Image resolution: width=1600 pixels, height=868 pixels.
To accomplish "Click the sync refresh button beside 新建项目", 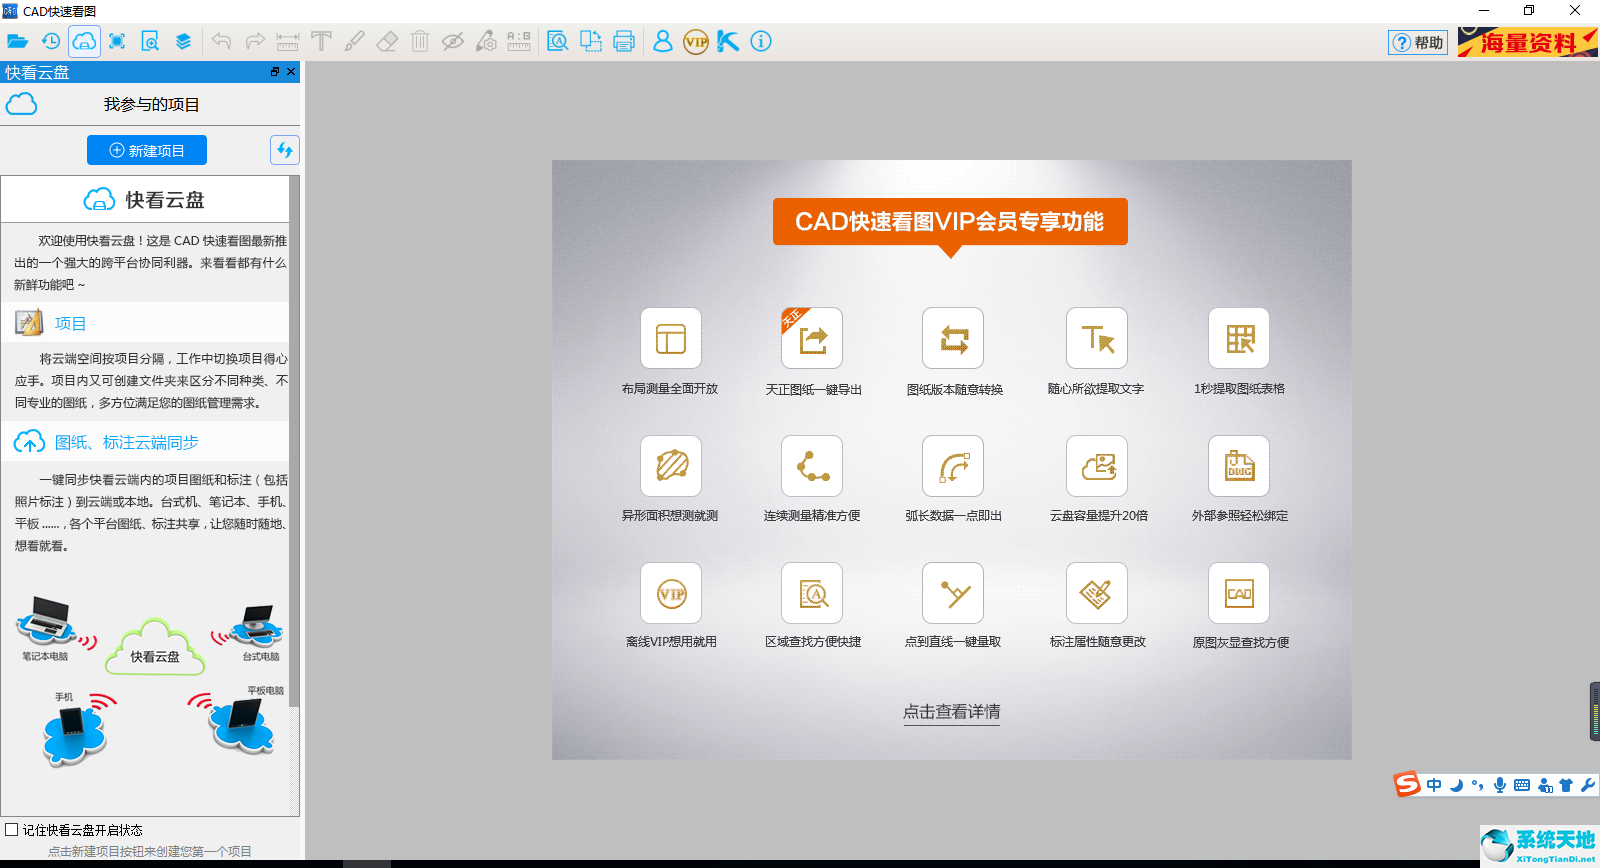I will [x=285, y=150].
